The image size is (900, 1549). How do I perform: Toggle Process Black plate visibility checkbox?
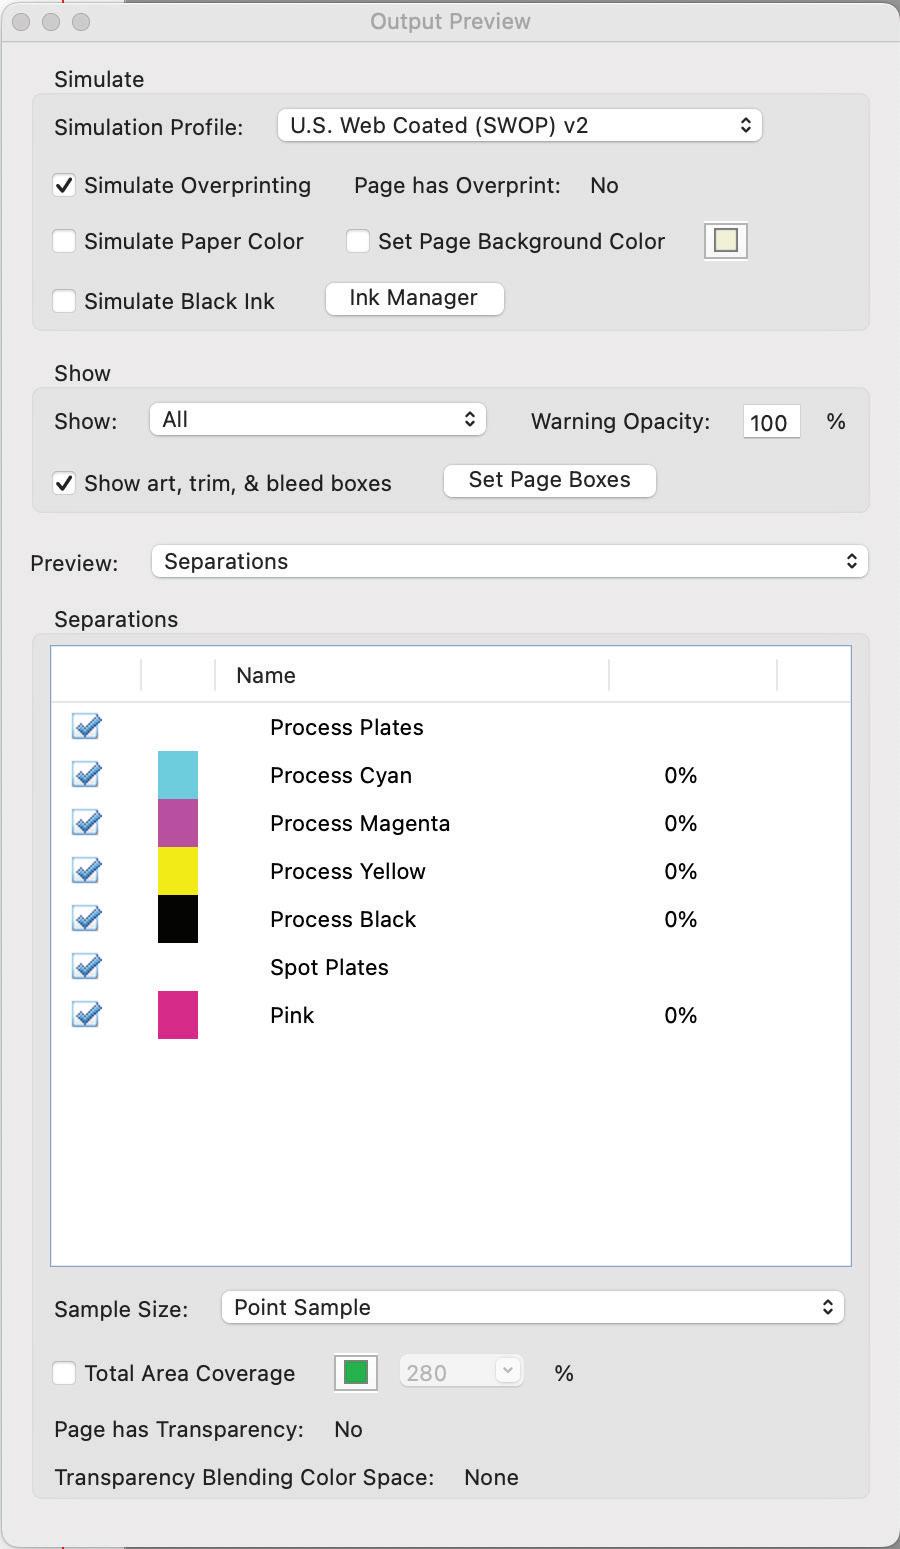86,919
